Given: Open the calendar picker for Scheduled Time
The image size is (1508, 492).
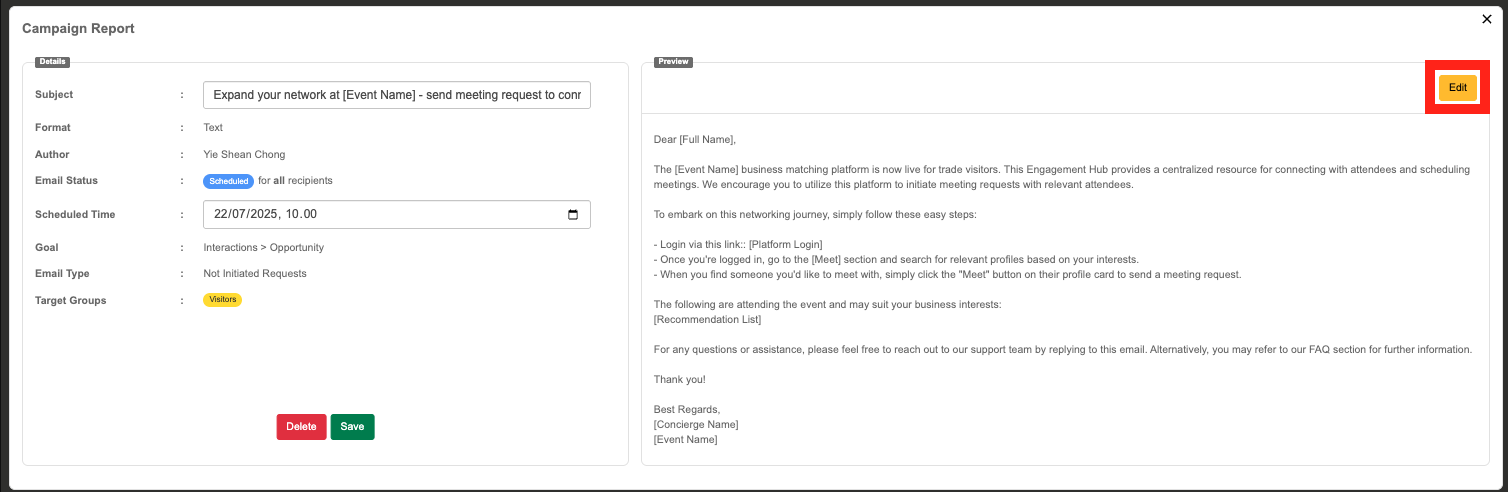Looking at the screenshot, I should 573,215.
